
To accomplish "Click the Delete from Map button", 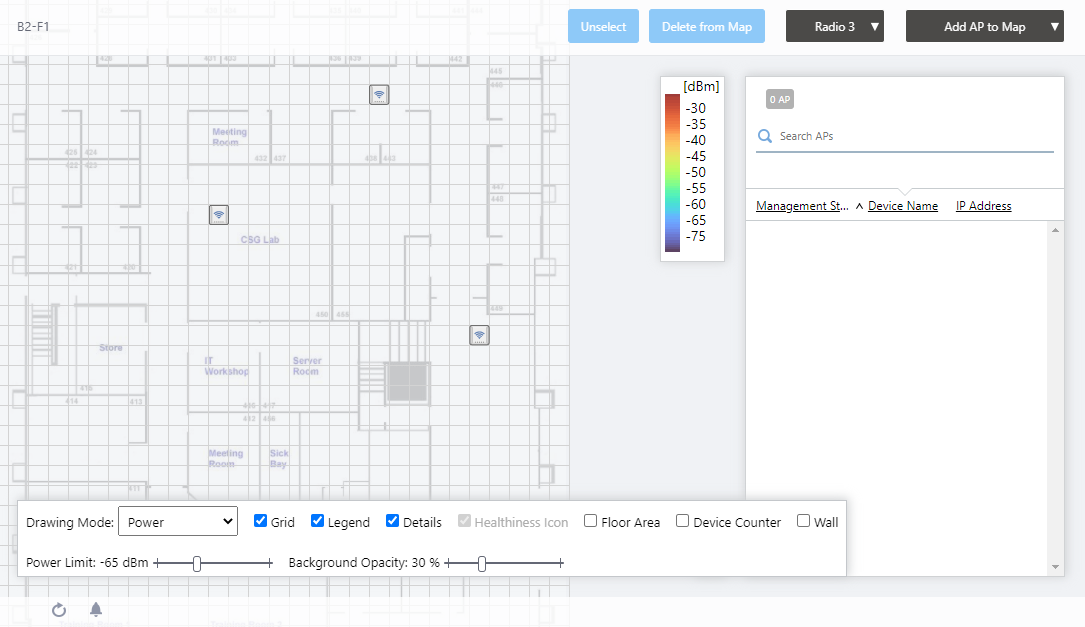I will pyautogui.click(x=706, y=26).
